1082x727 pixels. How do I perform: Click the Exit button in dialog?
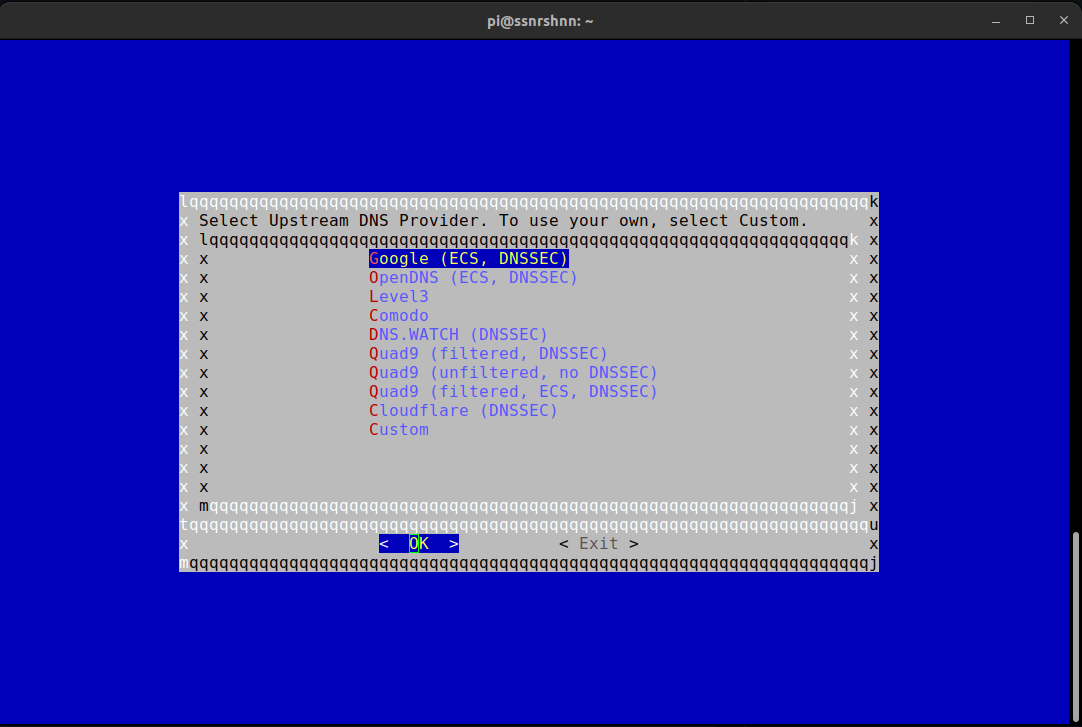click(598, 543)
